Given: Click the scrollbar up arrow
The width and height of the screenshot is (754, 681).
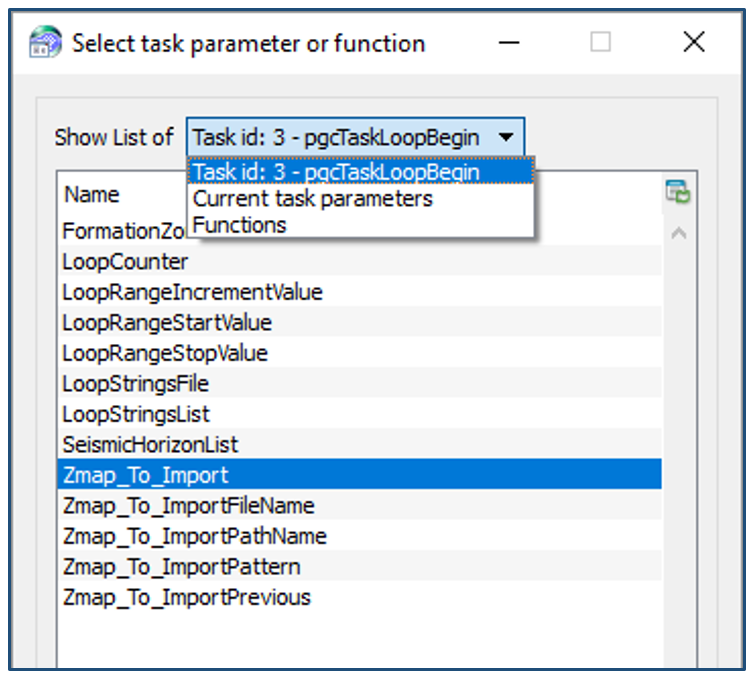Looking at the screenshot, I should pyautogui.click(x=678, y=234).
